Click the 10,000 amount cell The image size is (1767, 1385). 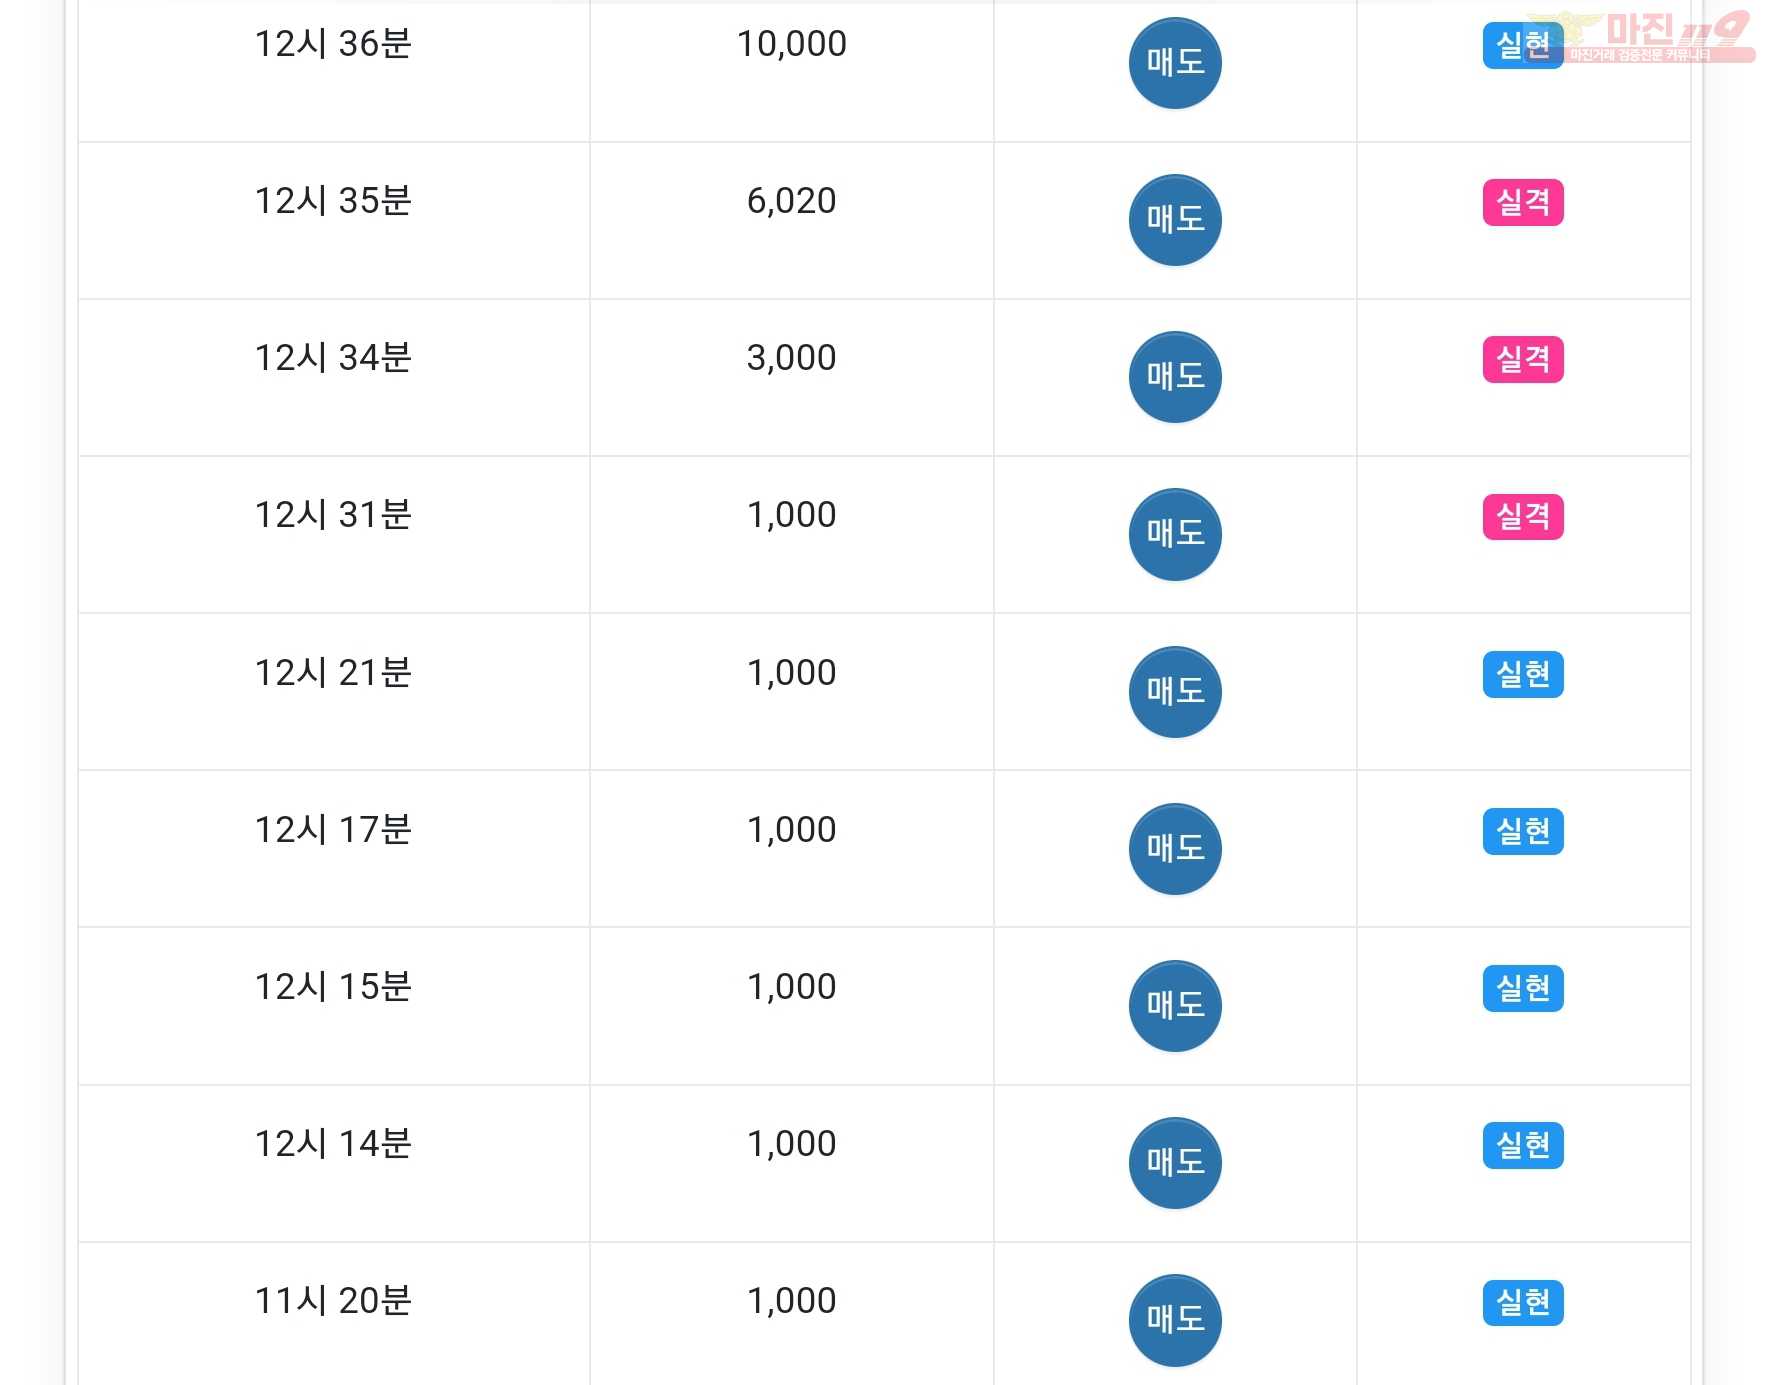(792, 71)
